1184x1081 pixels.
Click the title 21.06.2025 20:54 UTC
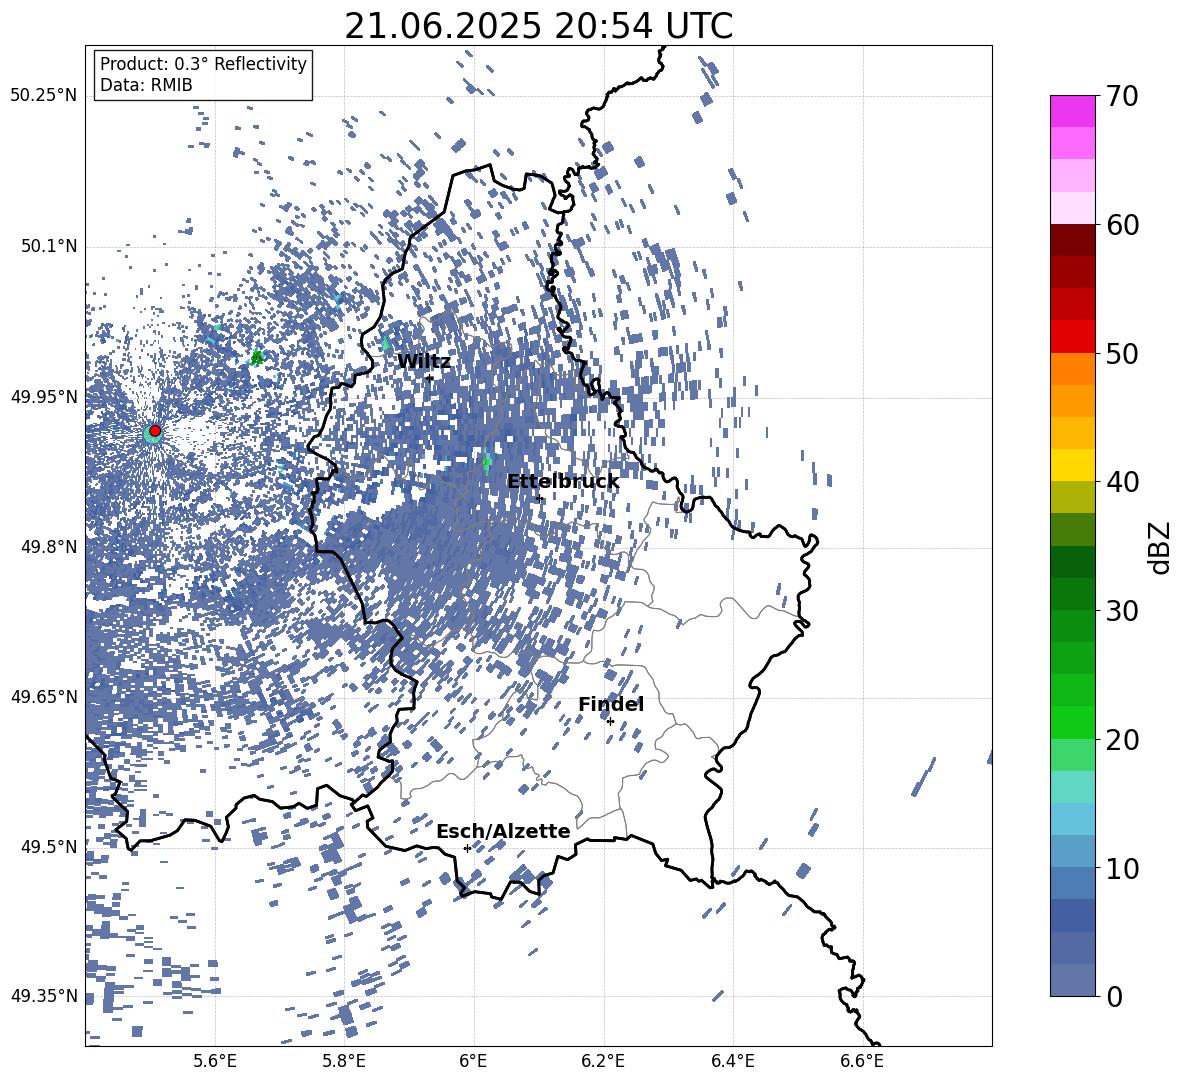(x=538, y=26)
